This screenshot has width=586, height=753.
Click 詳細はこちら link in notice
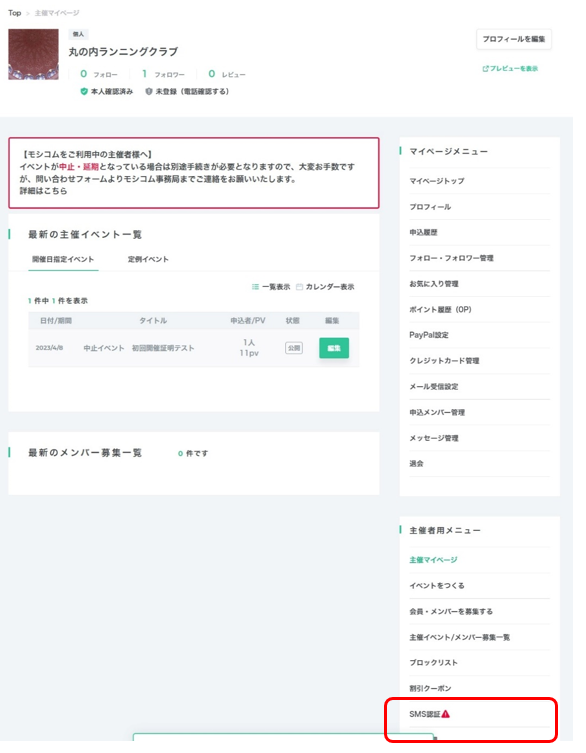tap(43, 191)
